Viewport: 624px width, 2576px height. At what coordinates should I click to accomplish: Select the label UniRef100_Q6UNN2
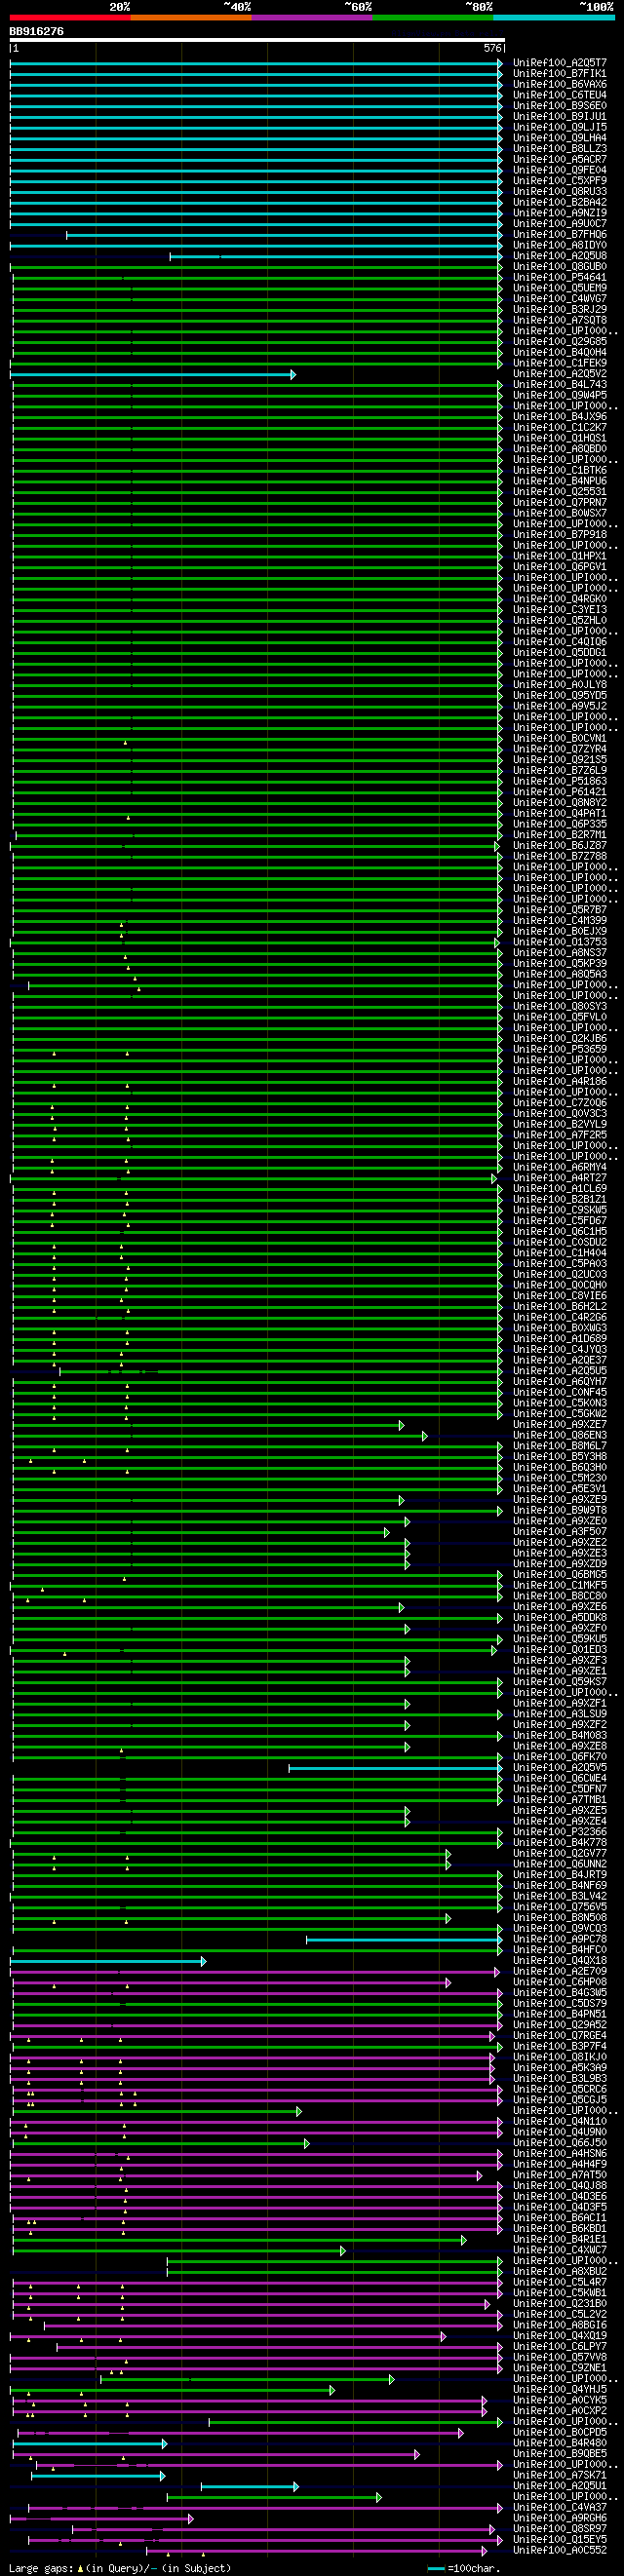560,1864
